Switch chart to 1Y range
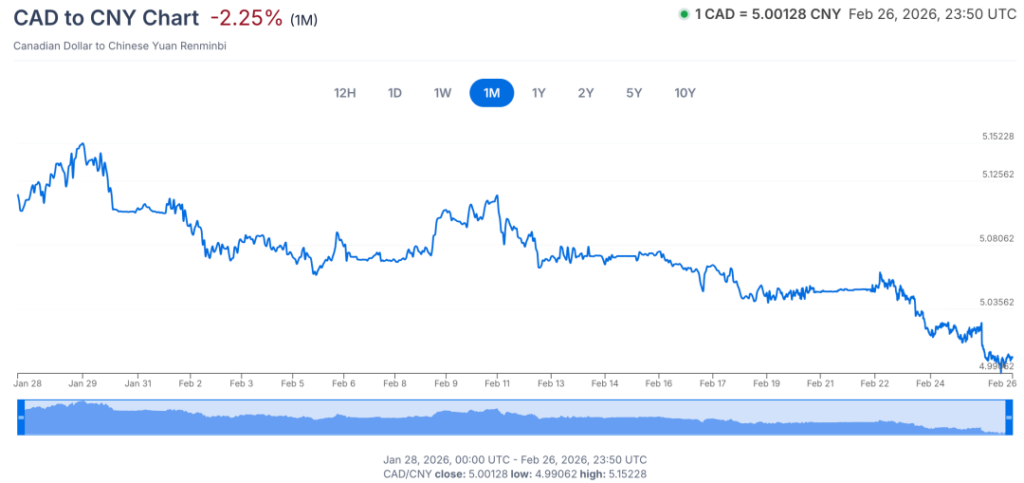 click(538, 93)
